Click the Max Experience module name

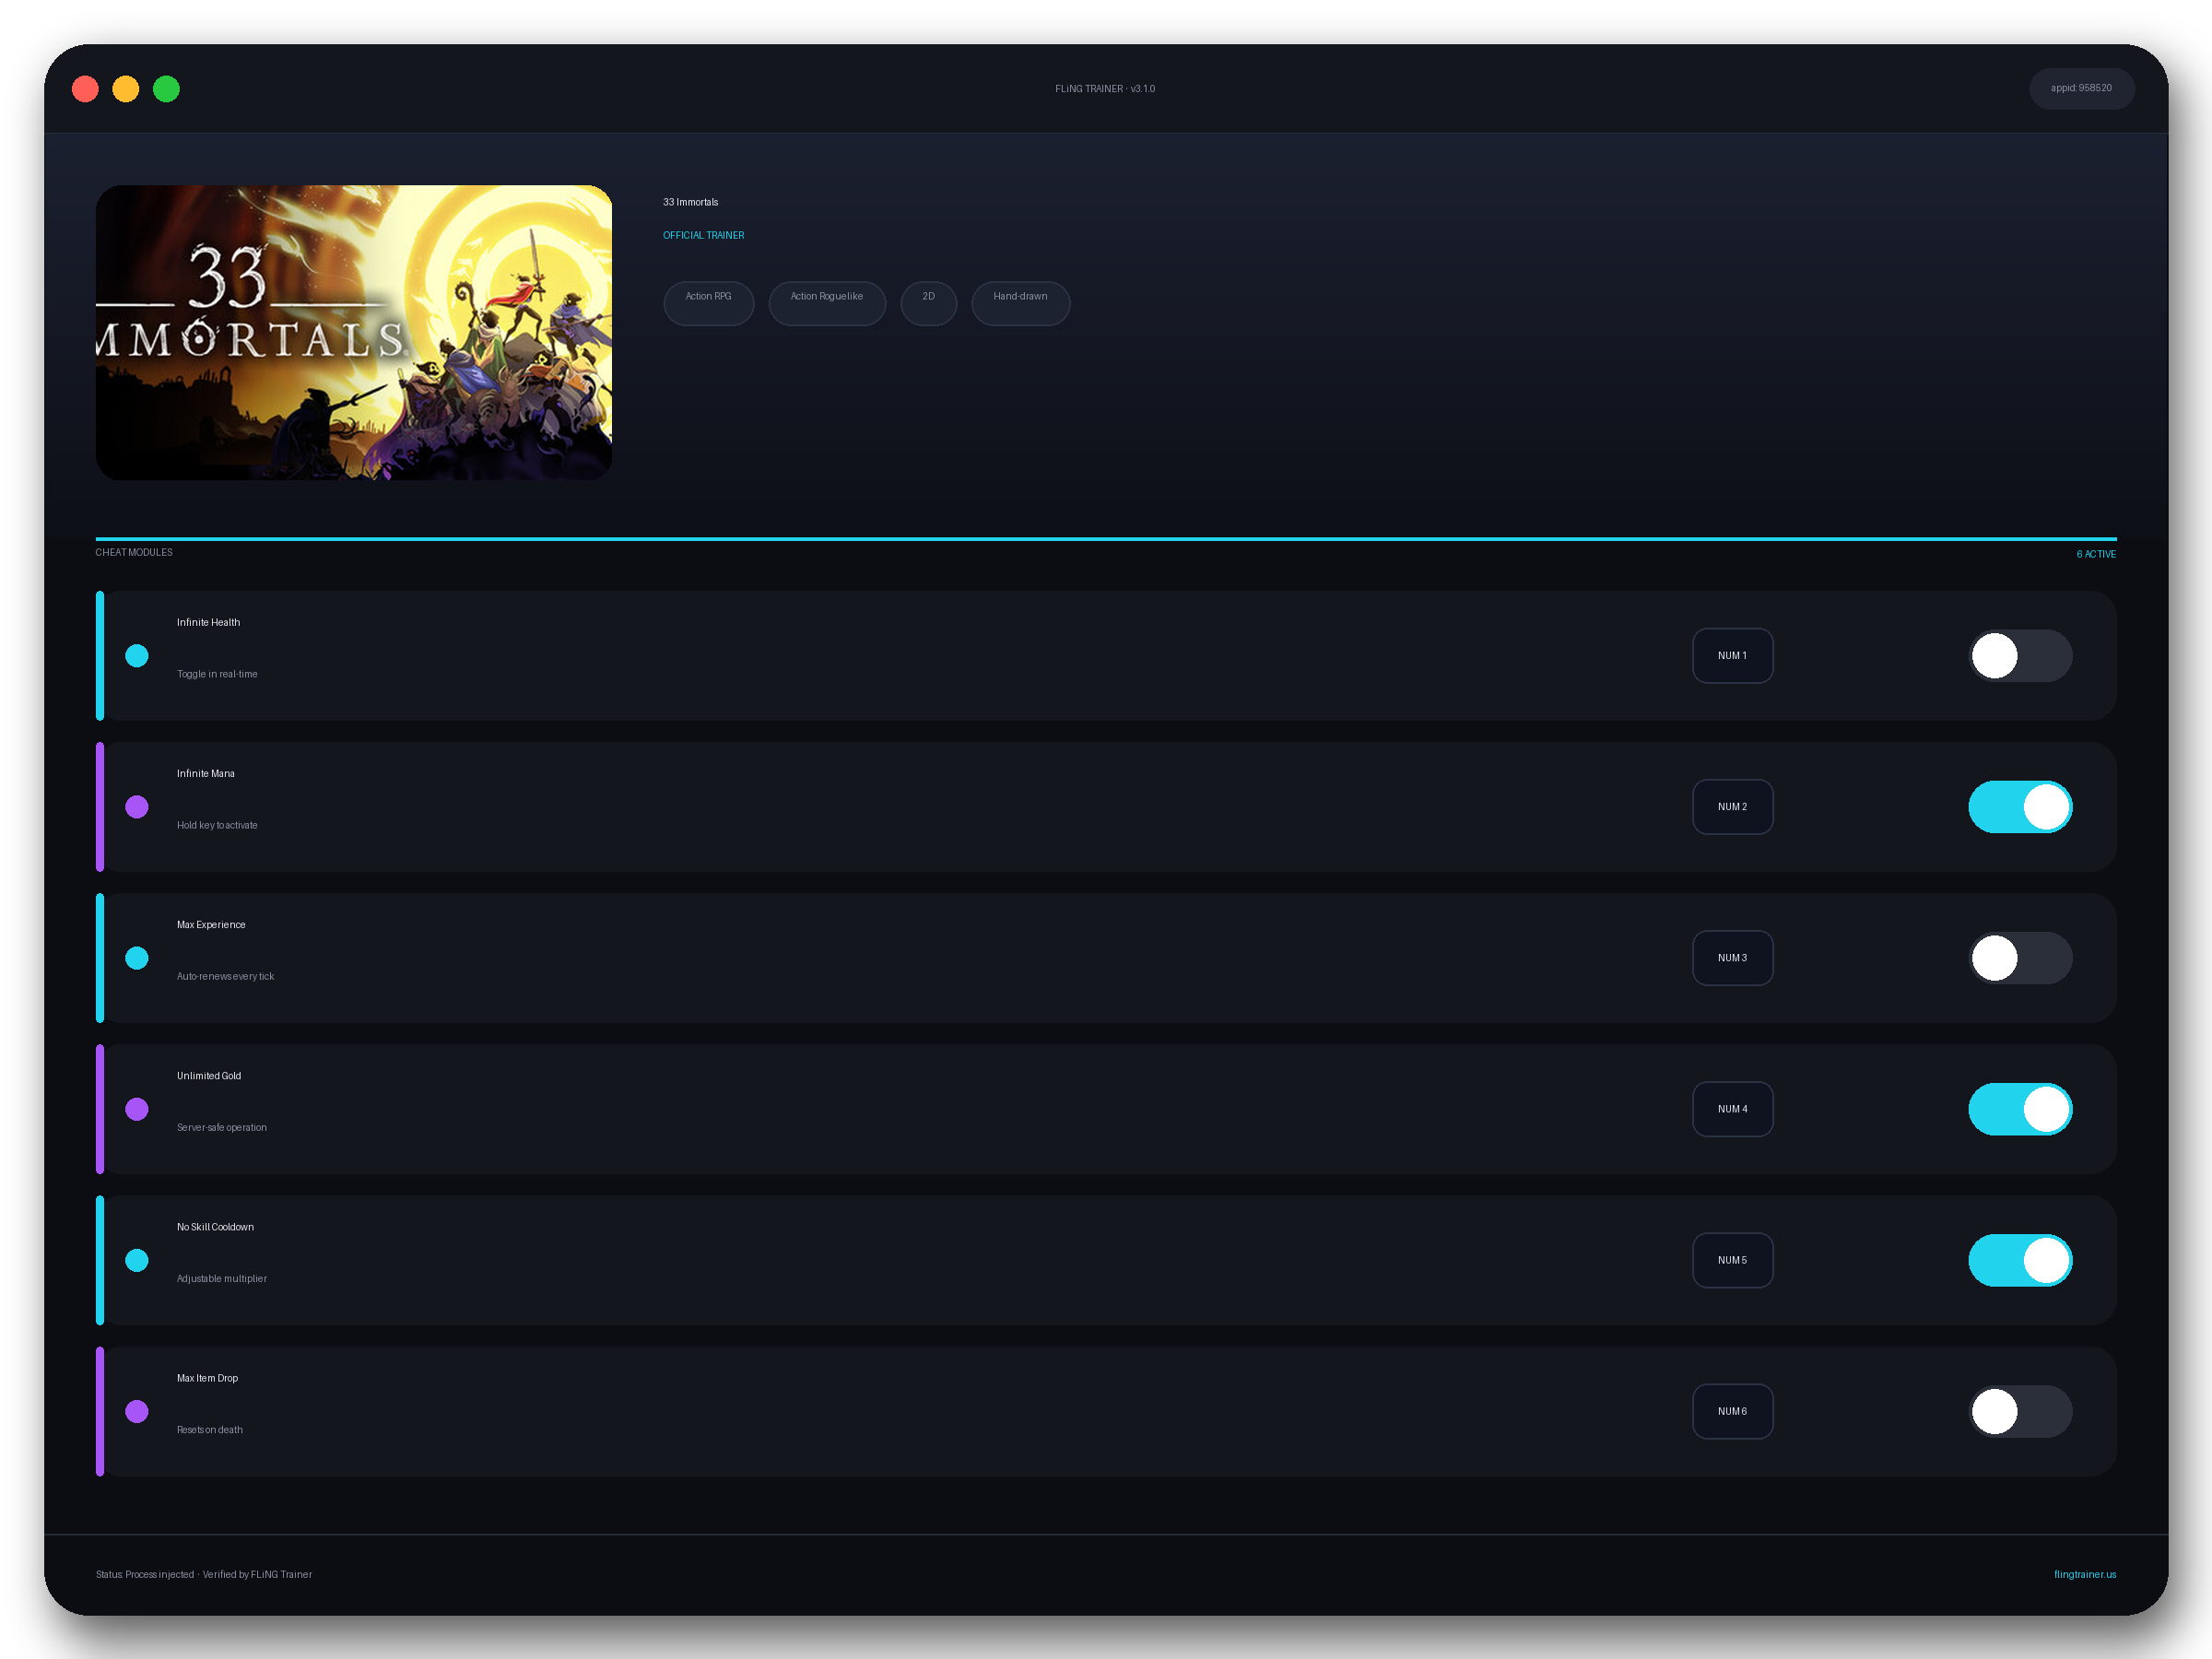click(x=211, y=924)
